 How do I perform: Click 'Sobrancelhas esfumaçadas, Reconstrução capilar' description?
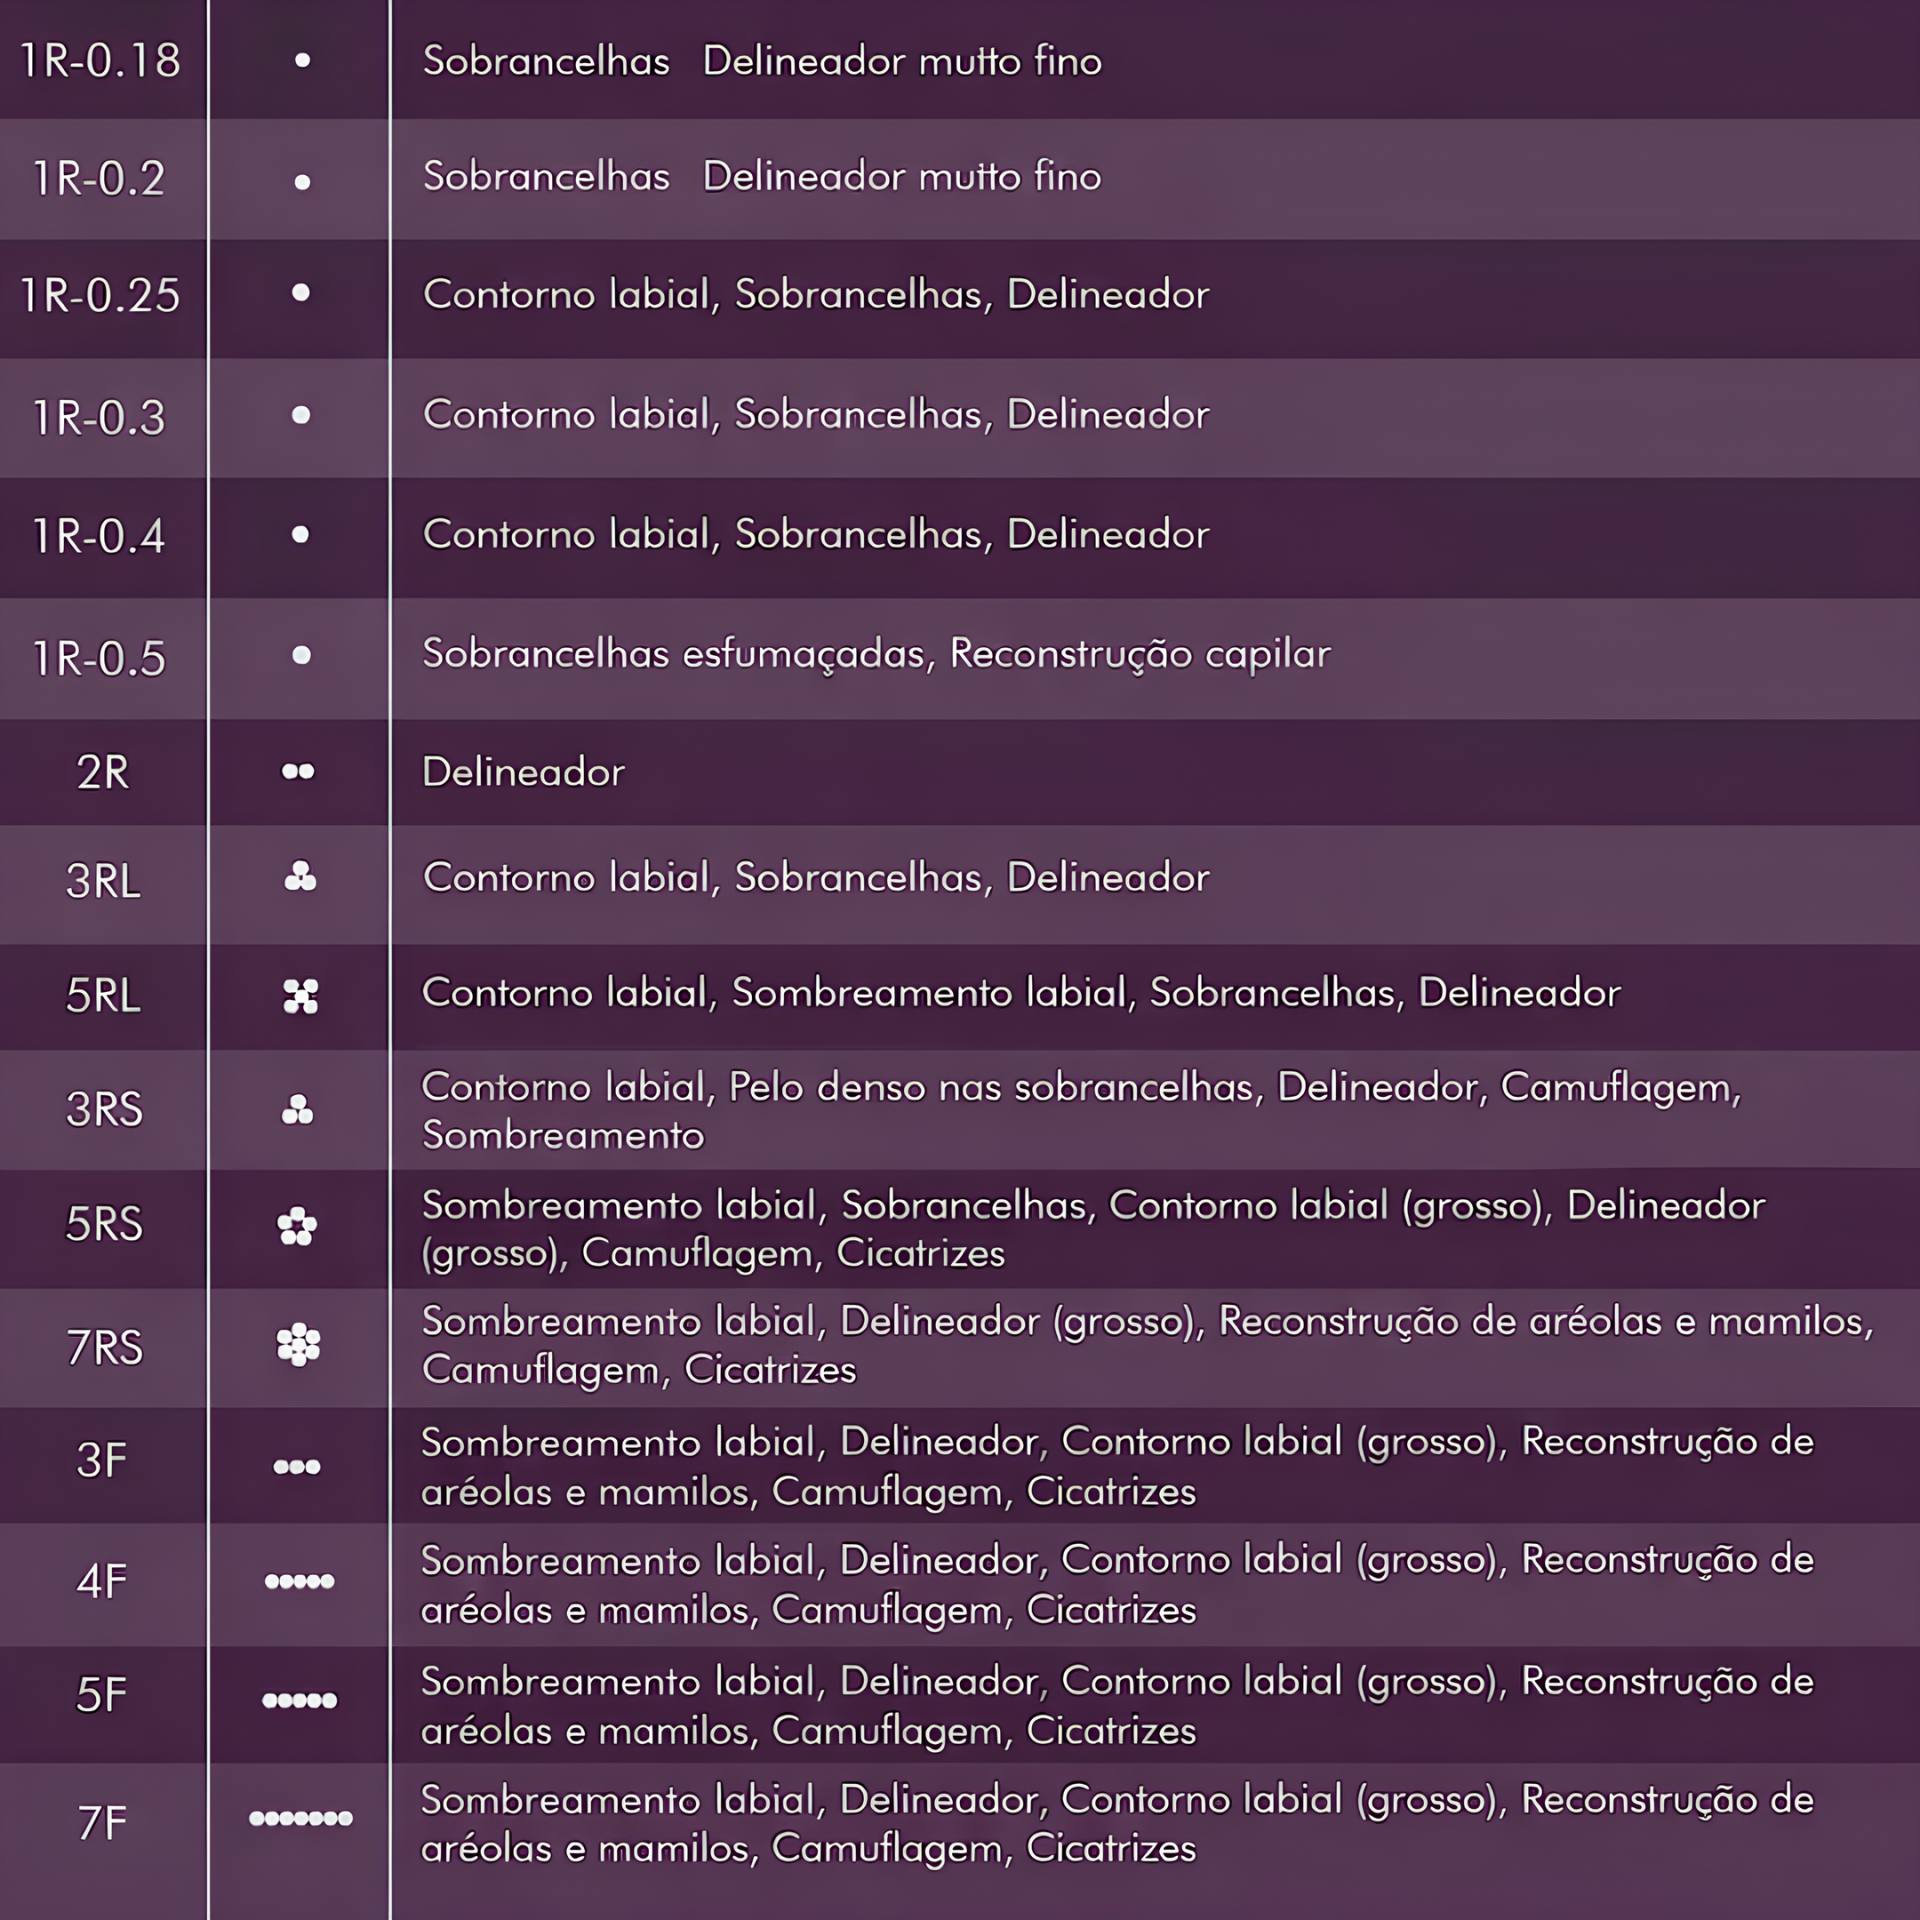[x=876, y=654]
